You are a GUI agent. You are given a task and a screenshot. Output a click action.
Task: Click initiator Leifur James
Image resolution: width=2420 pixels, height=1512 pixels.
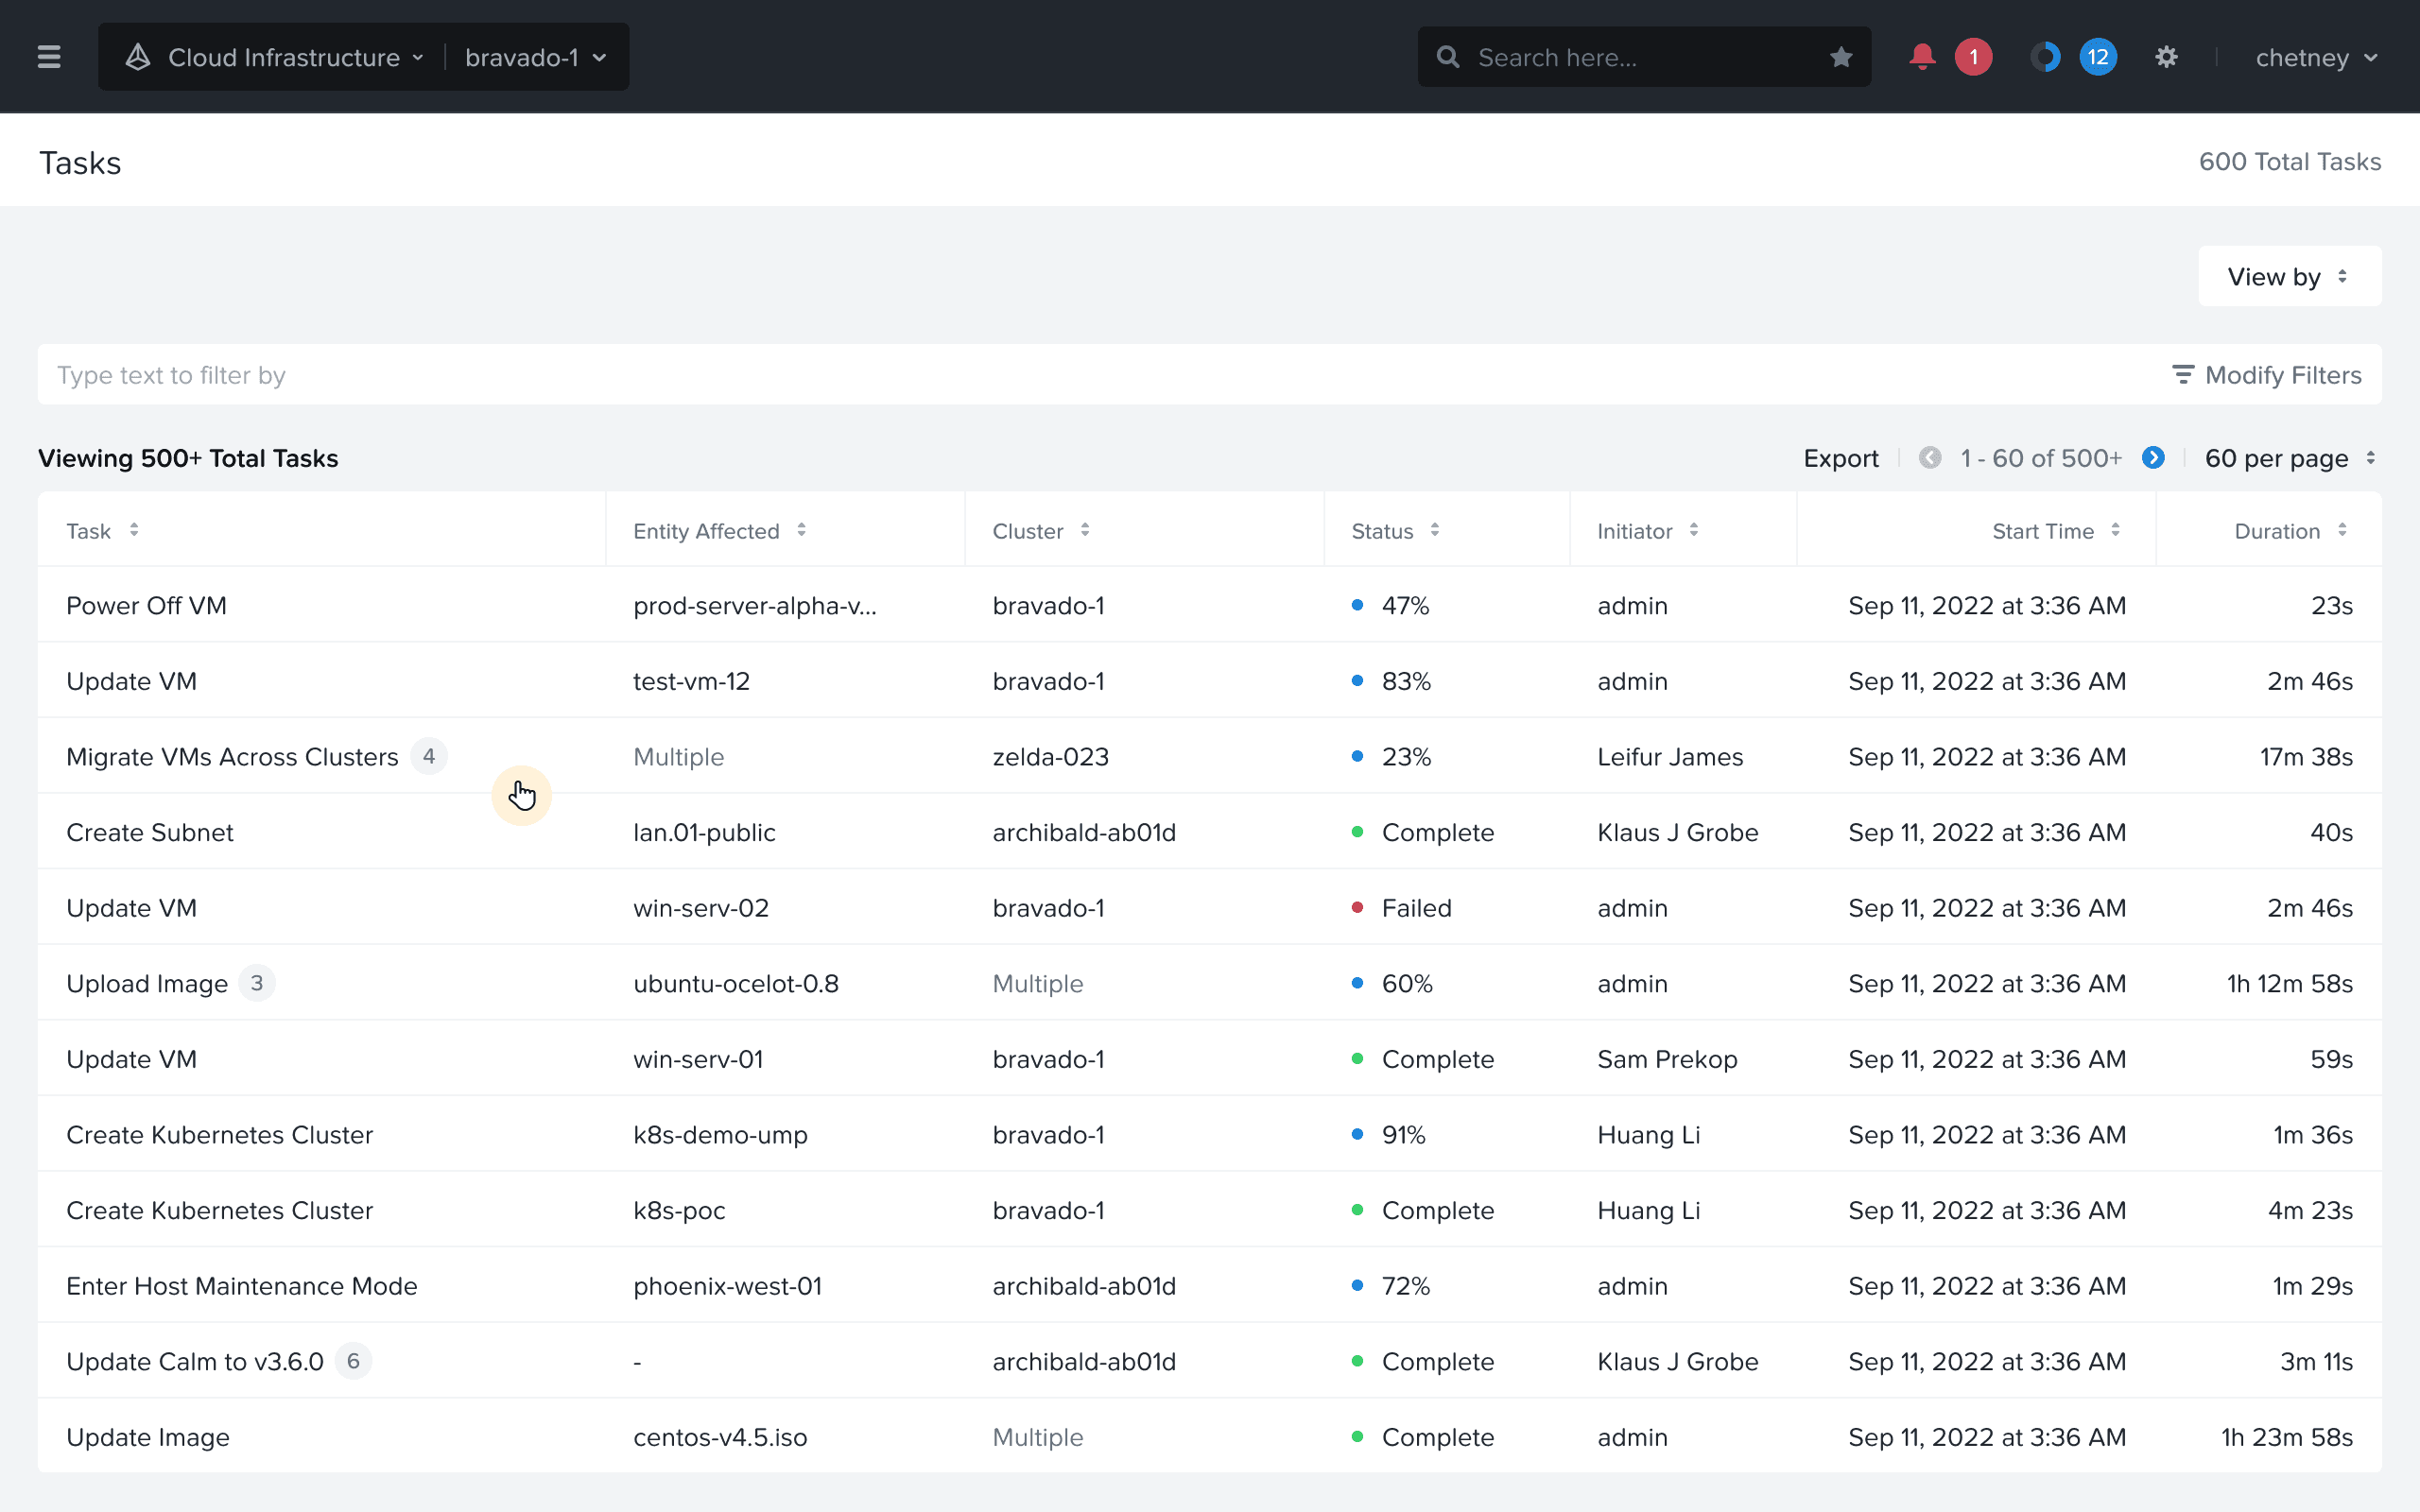coord(1670,757)
